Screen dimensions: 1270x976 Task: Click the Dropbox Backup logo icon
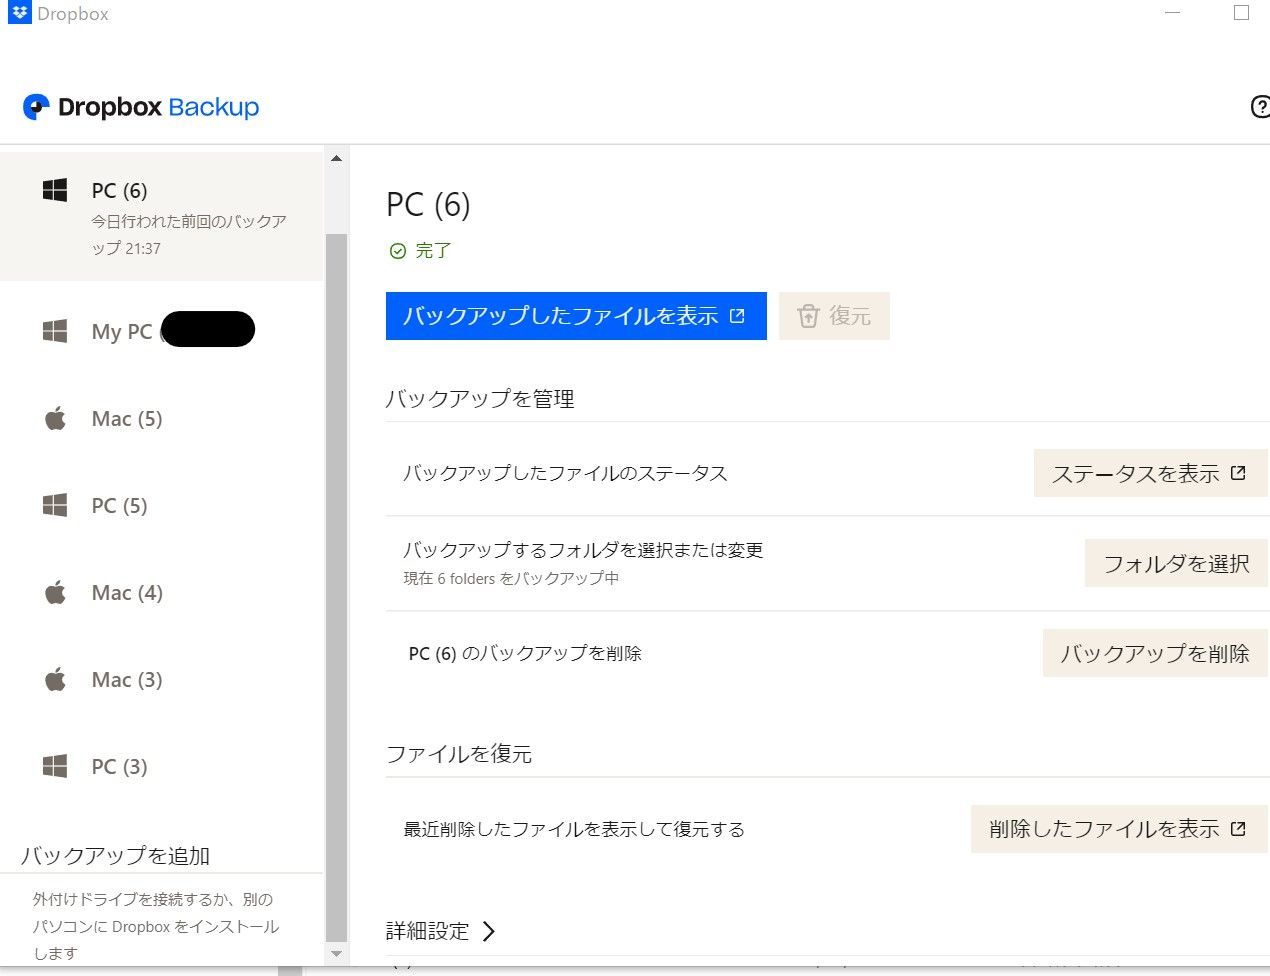pos(36,106)
